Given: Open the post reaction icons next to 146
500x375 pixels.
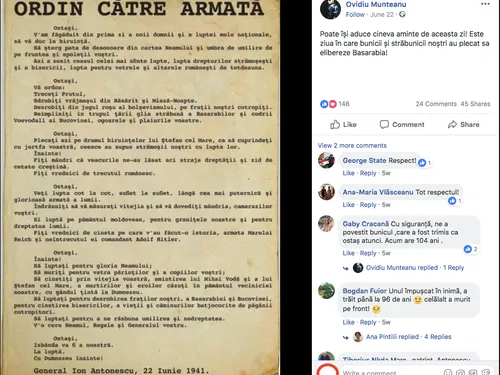Looking at the screenshot, I should click(328, 104).
